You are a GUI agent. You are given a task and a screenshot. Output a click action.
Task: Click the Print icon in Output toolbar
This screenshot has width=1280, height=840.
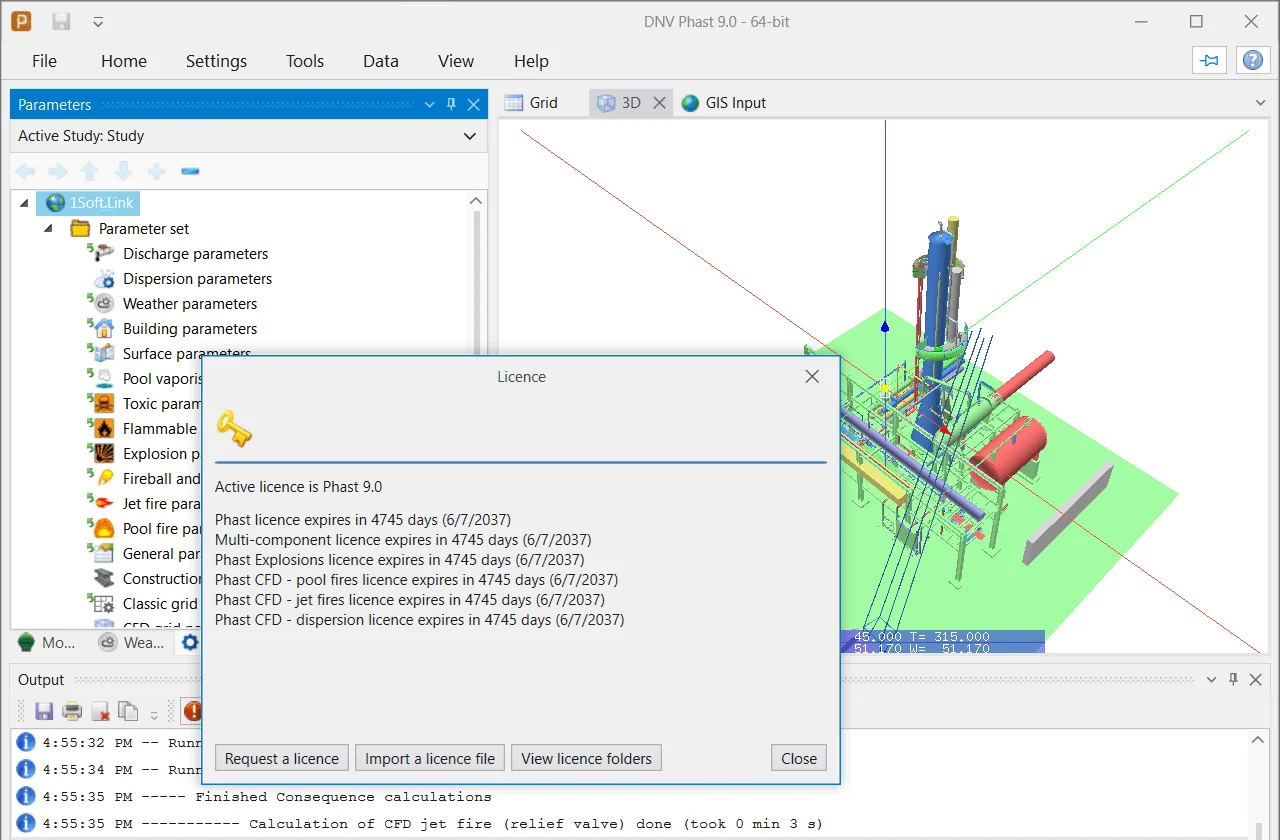72,711
